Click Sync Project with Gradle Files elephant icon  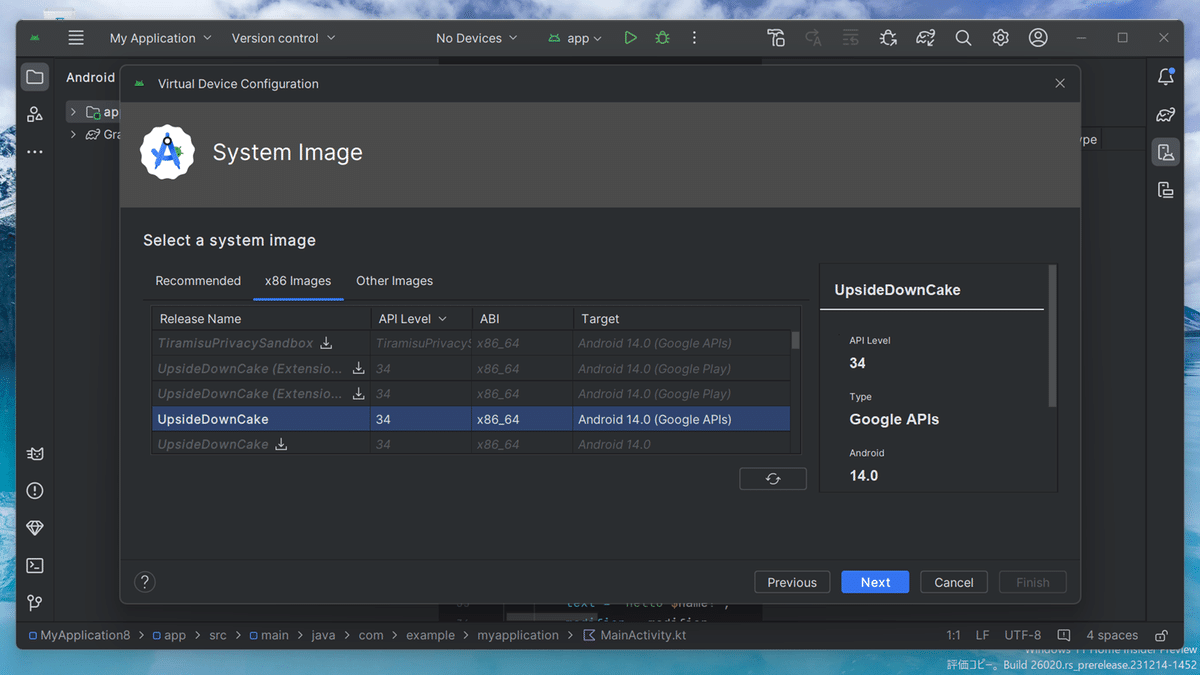(926, 38)
